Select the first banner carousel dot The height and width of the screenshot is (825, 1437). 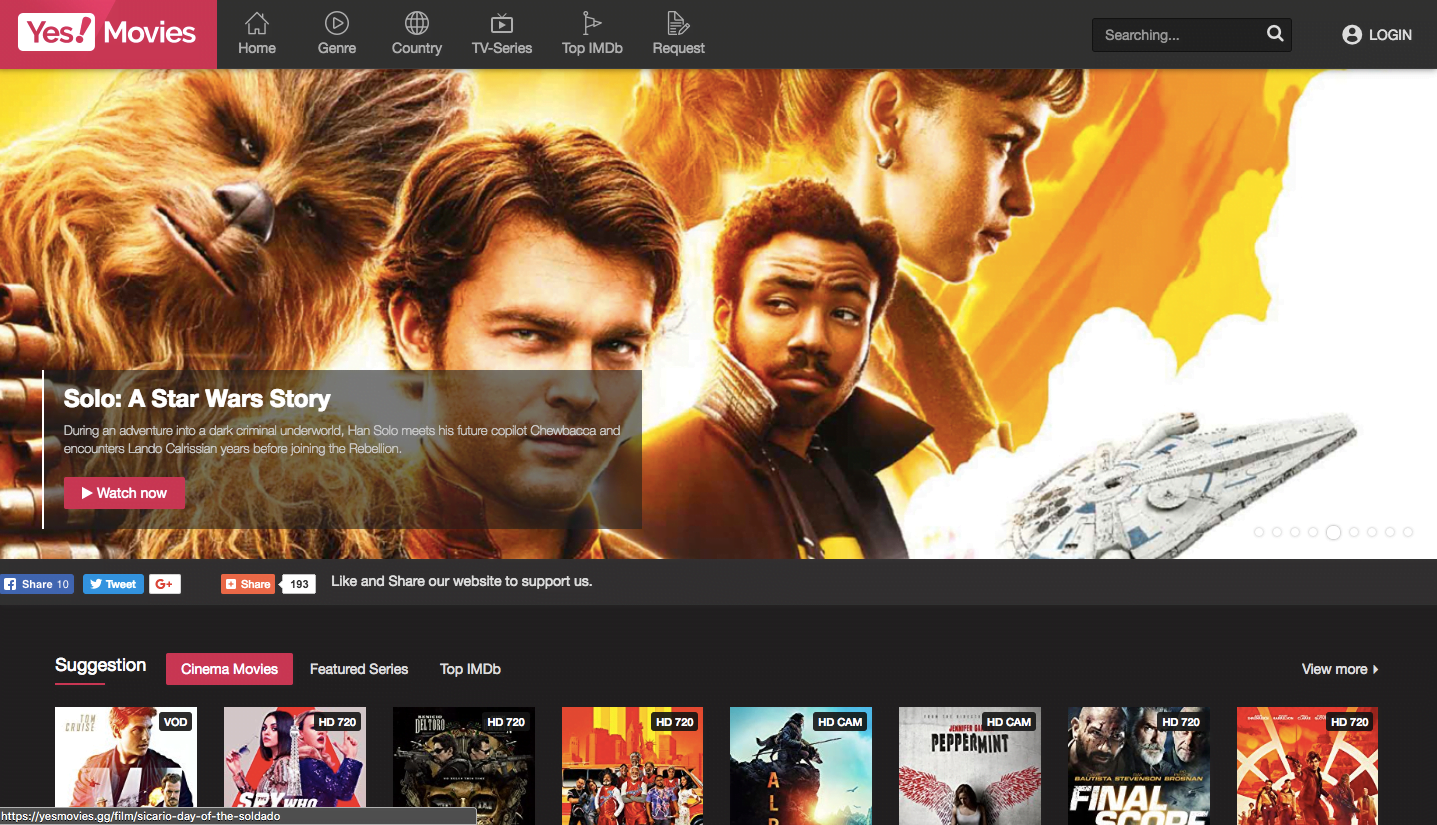1259,532
